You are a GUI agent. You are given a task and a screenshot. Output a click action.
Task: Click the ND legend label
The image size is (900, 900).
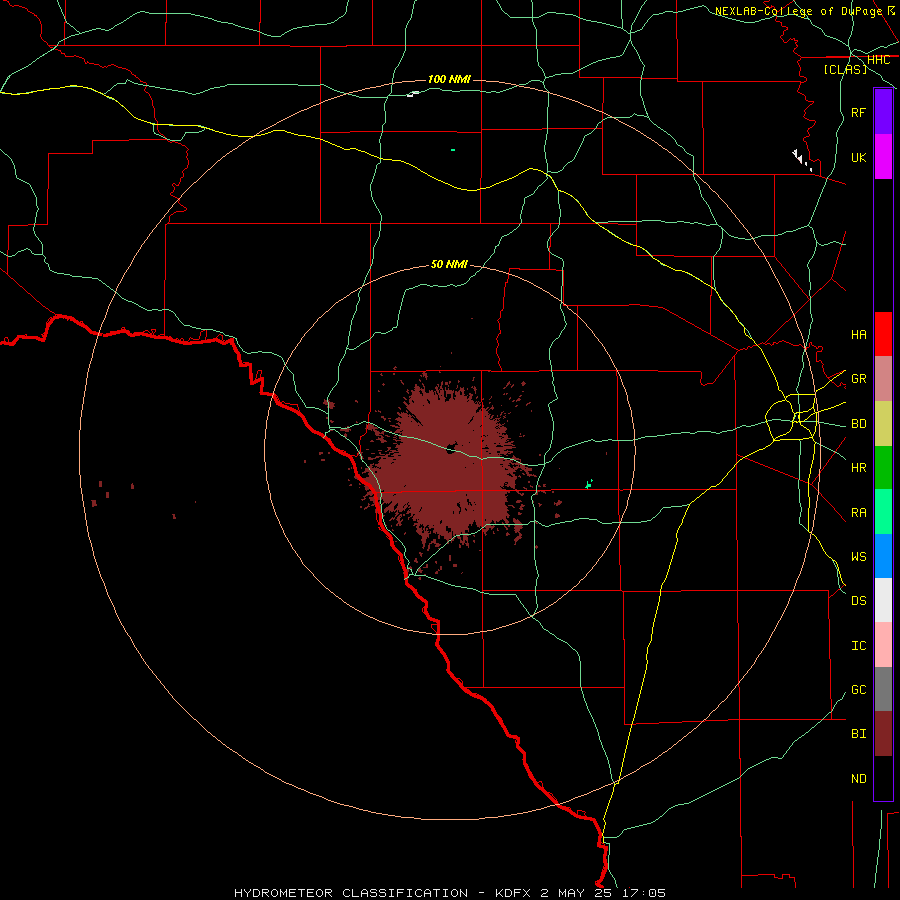[x=858, y=779]
